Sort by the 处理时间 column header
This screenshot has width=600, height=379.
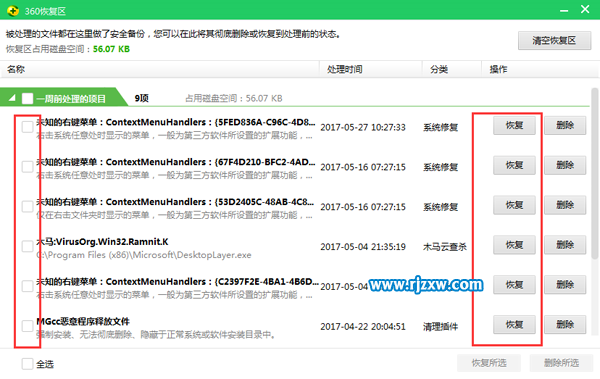371,69
